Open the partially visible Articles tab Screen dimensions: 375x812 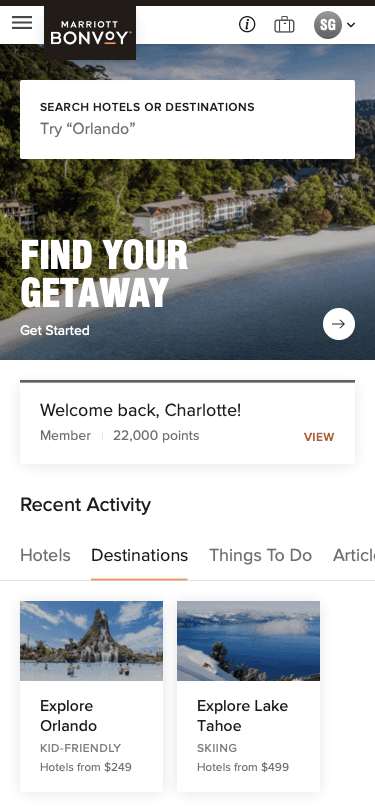pyautogui.click(x=354, y=555)
